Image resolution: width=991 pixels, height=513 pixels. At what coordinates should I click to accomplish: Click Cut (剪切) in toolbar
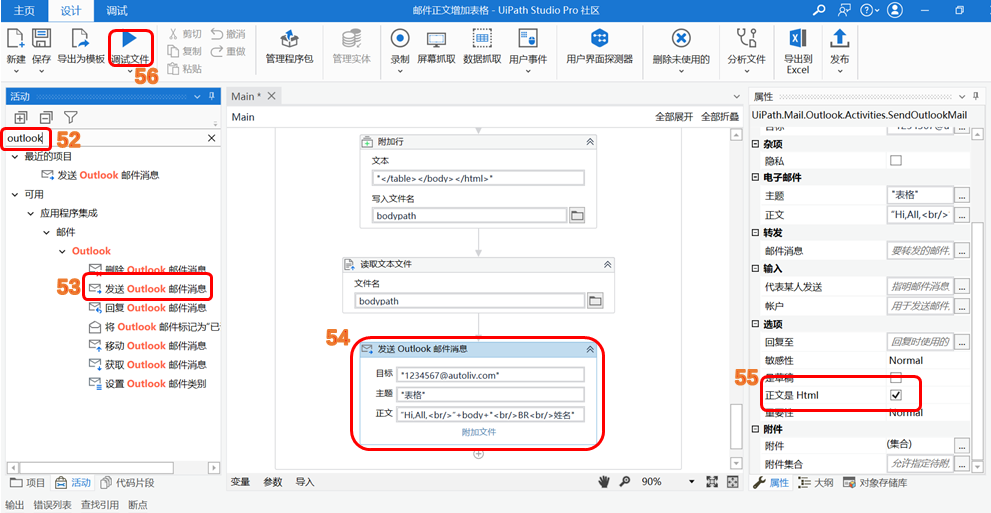[x=185, y=34]
